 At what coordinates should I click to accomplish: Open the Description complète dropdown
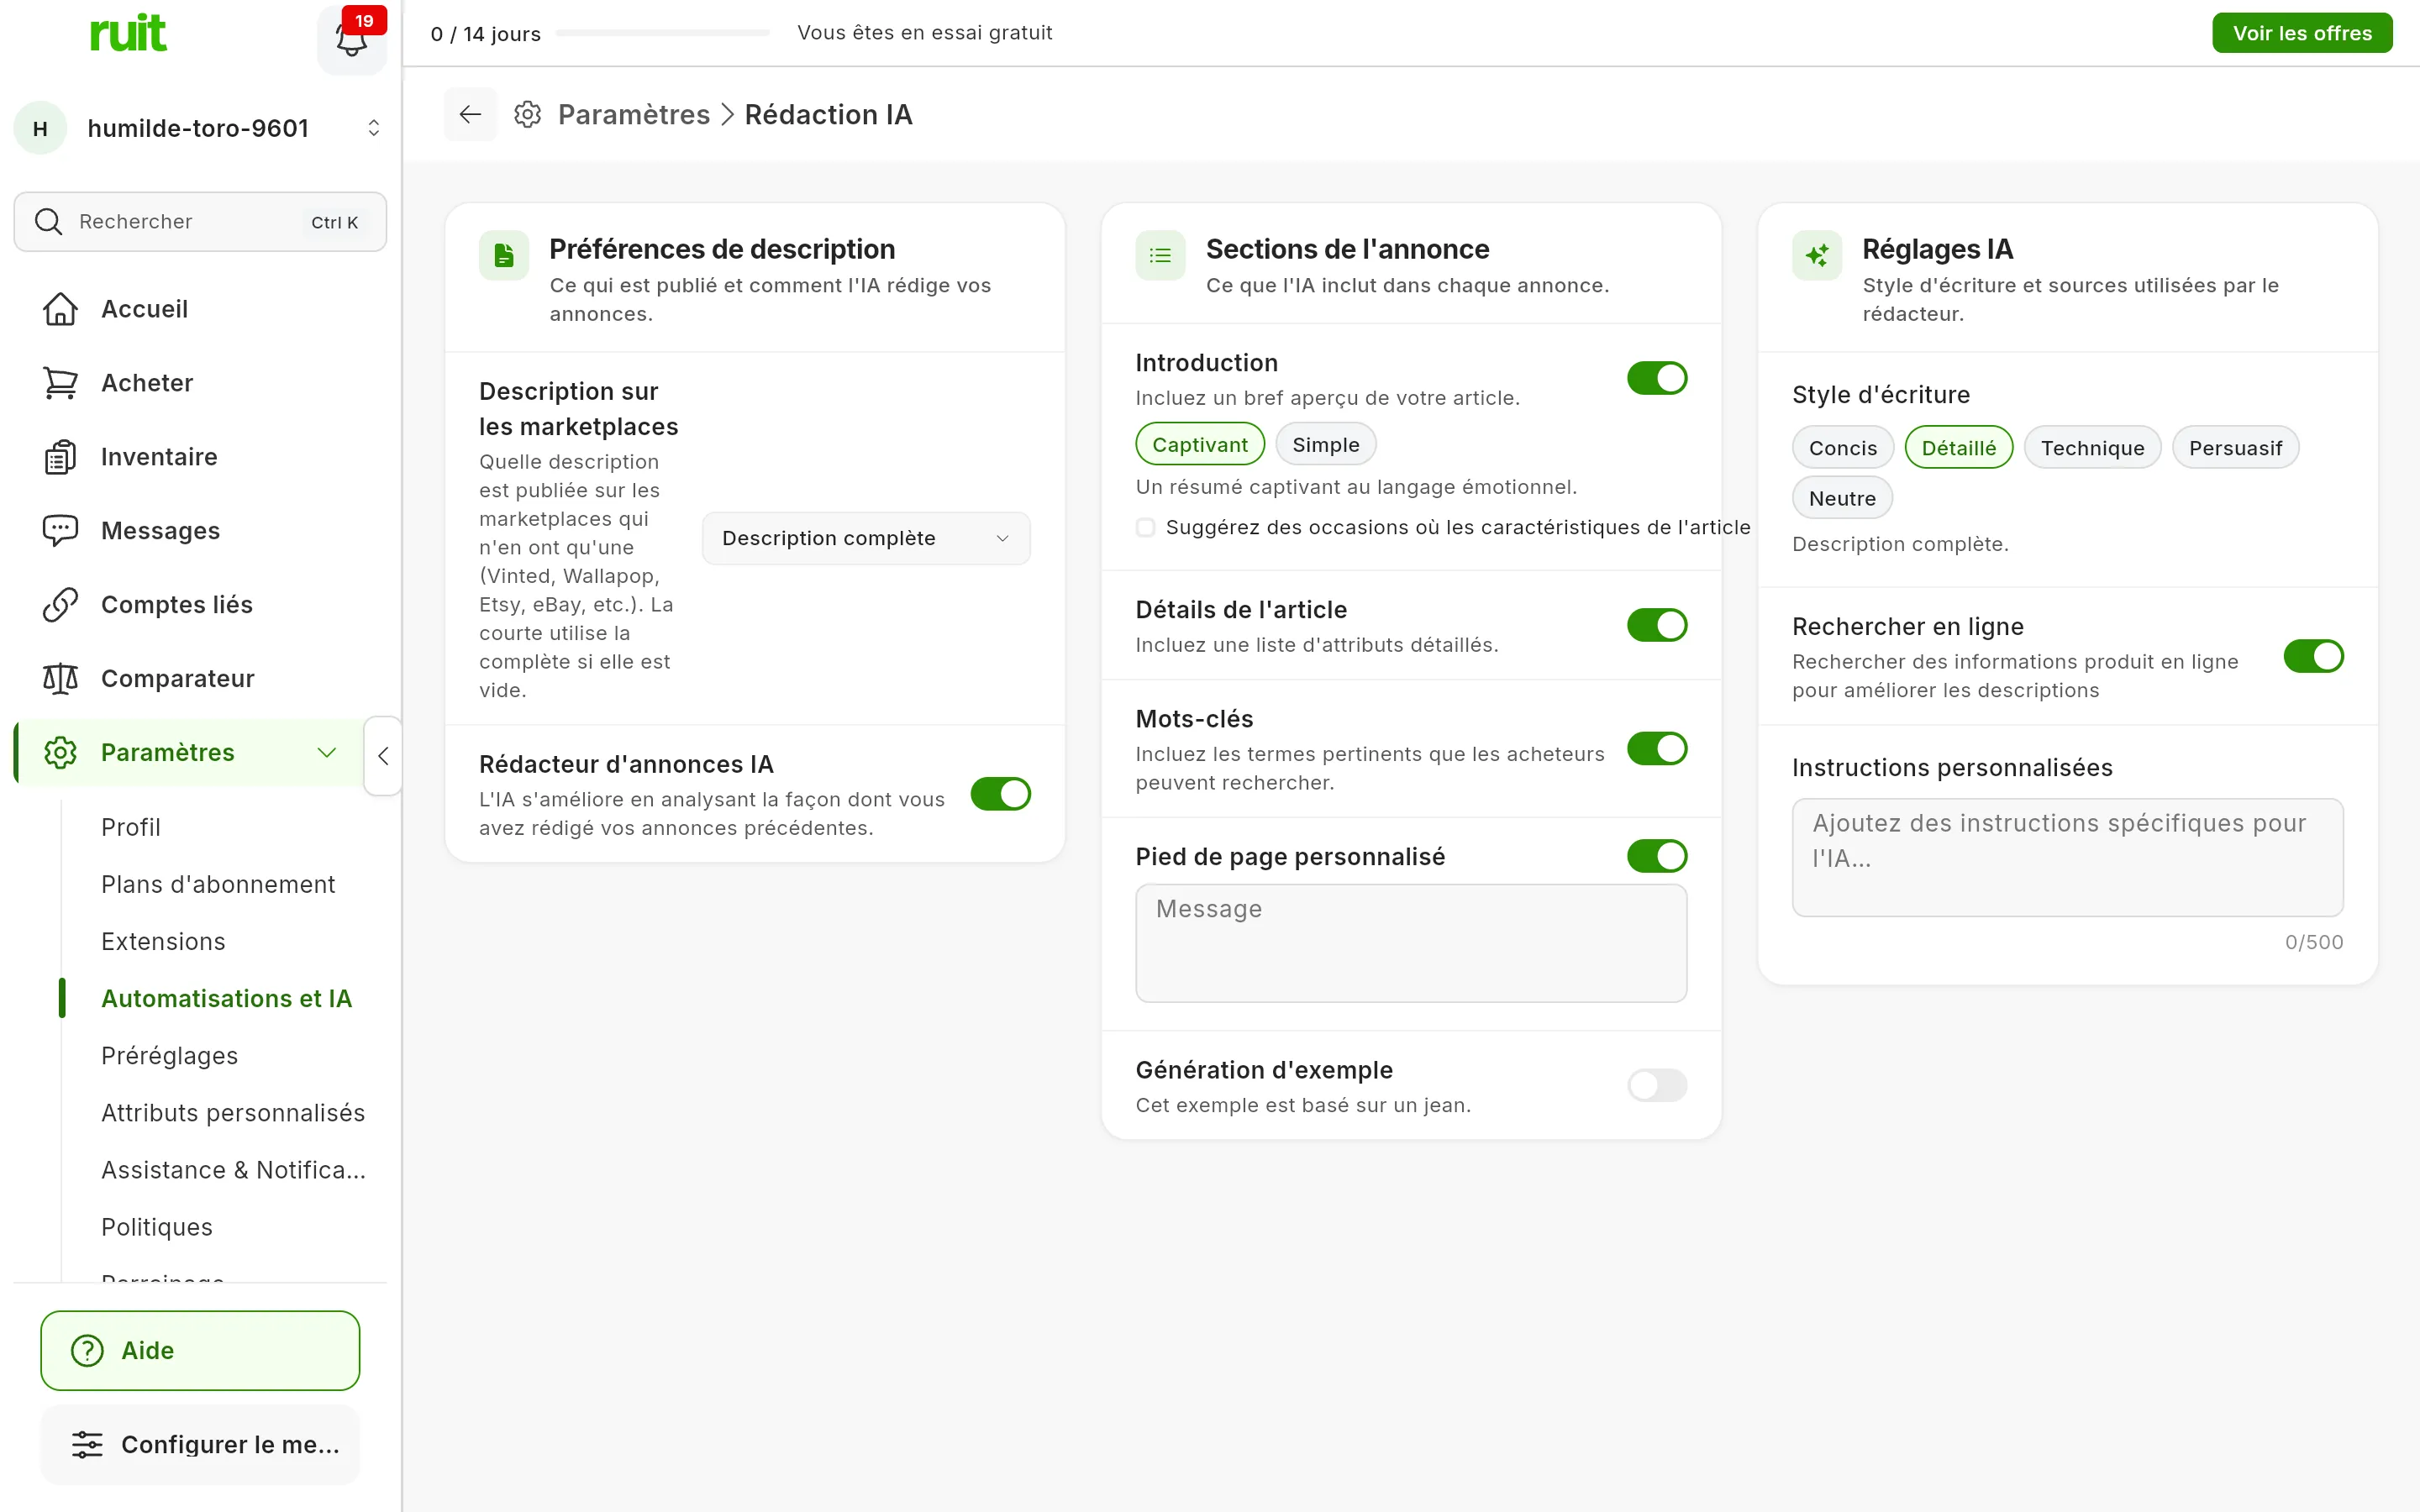pos(866,539)
